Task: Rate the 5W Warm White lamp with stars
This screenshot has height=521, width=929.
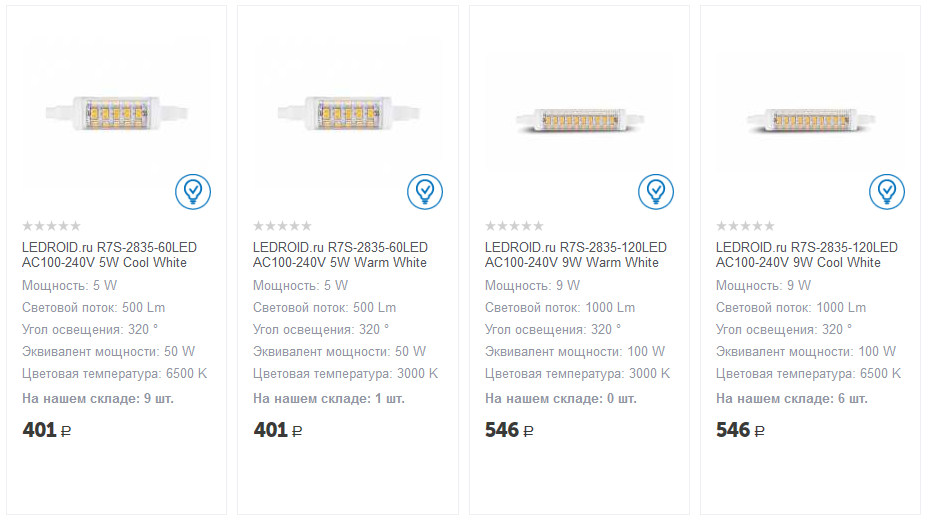Action: 282,226
